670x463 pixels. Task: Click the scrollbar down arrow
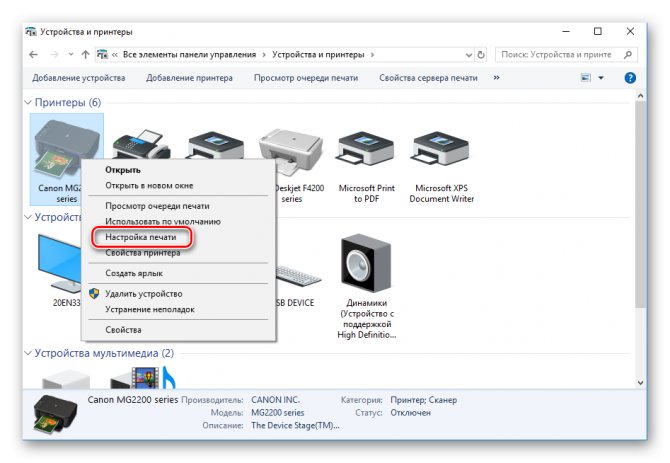click(x=640, y=383)
